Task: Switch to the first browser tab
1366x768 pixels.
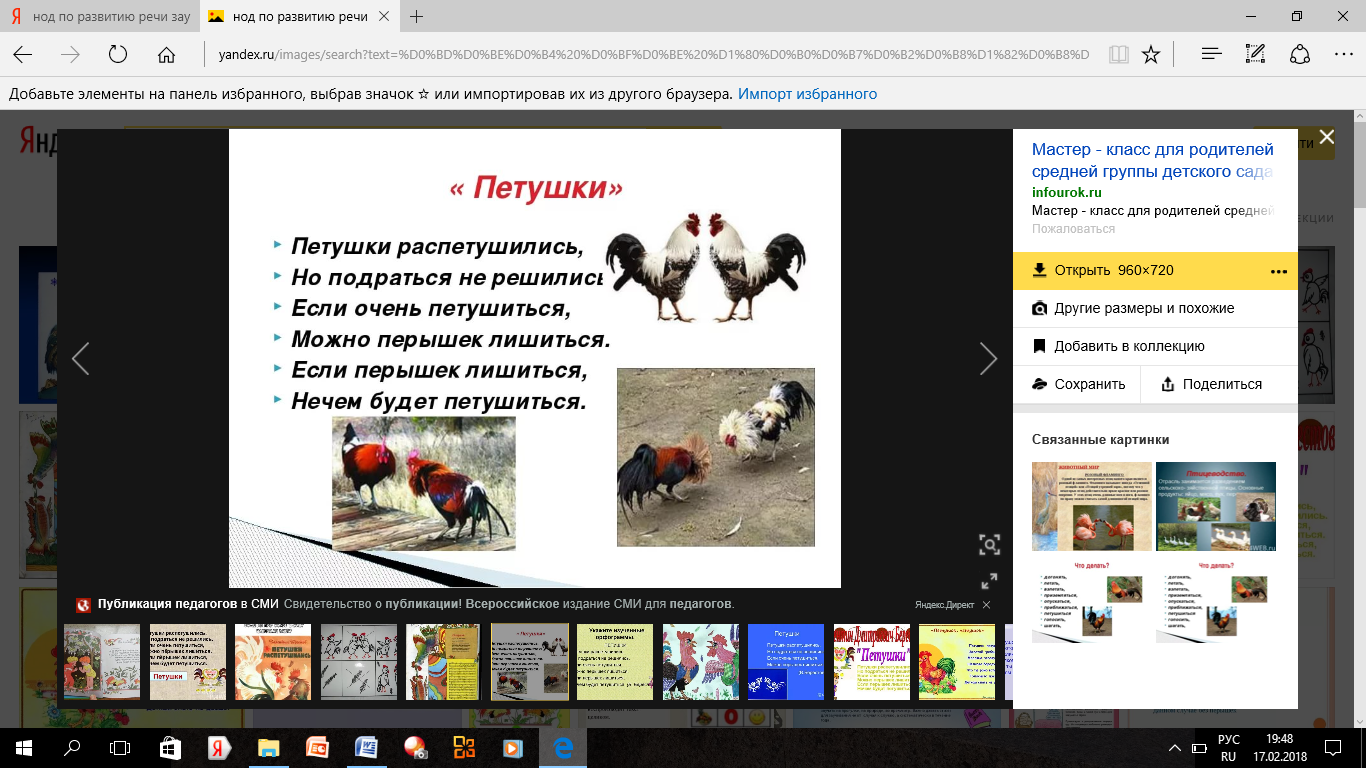Action: [x=100, y=17]
